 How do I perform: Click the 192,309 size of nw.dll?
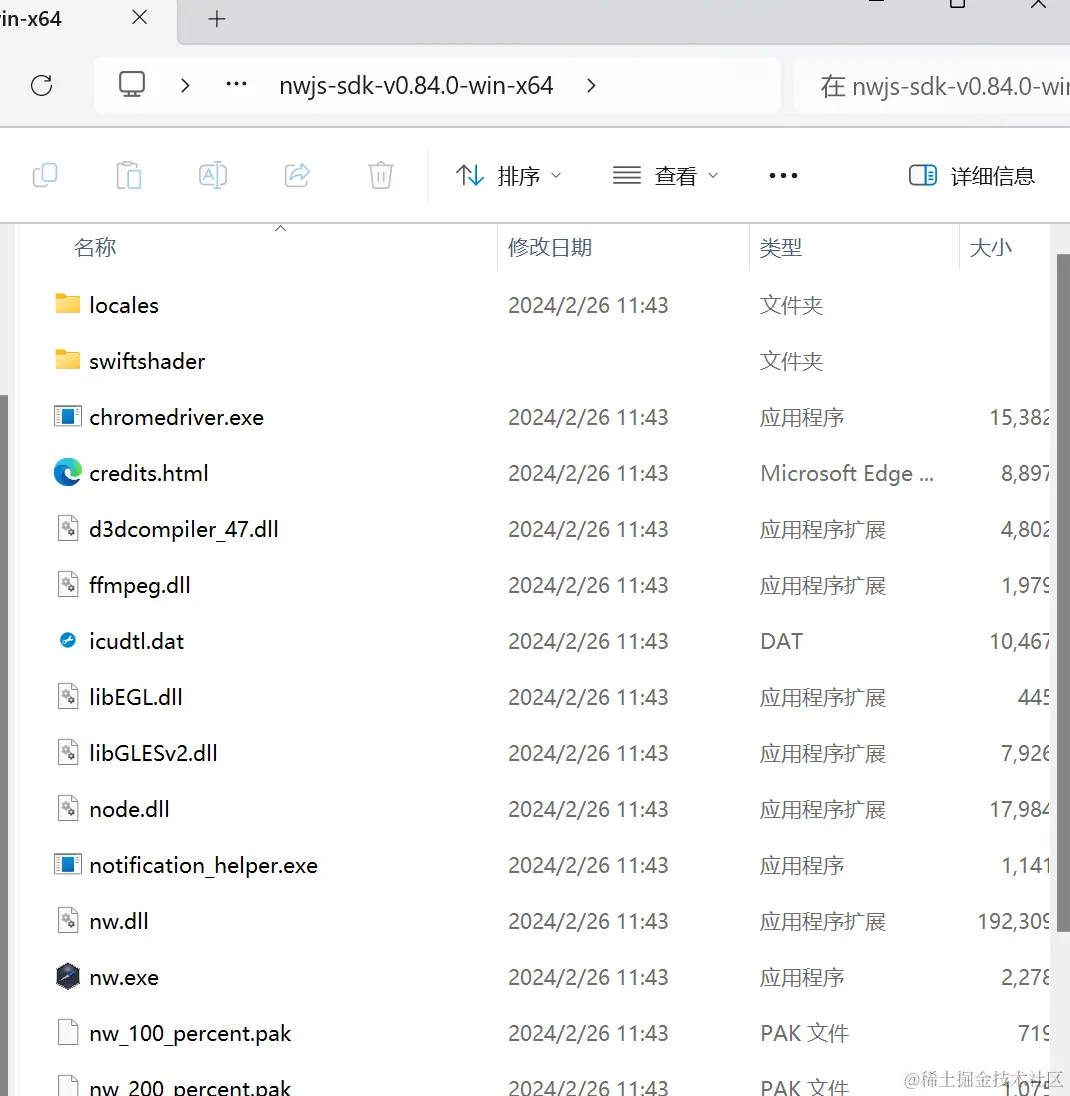1013,921
